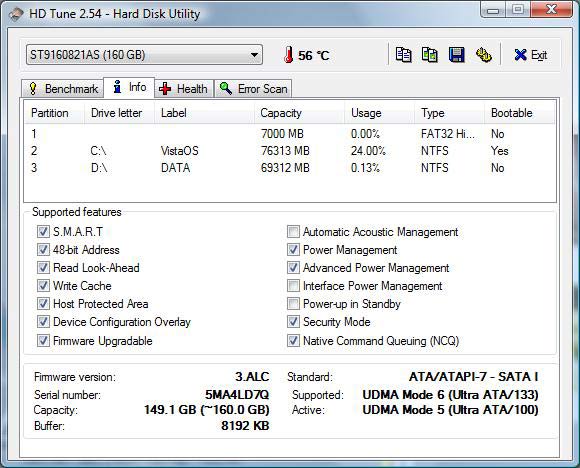Click the Partition column header
The height and width of the screenshot is (468, 580).
[x=55, y=113]
